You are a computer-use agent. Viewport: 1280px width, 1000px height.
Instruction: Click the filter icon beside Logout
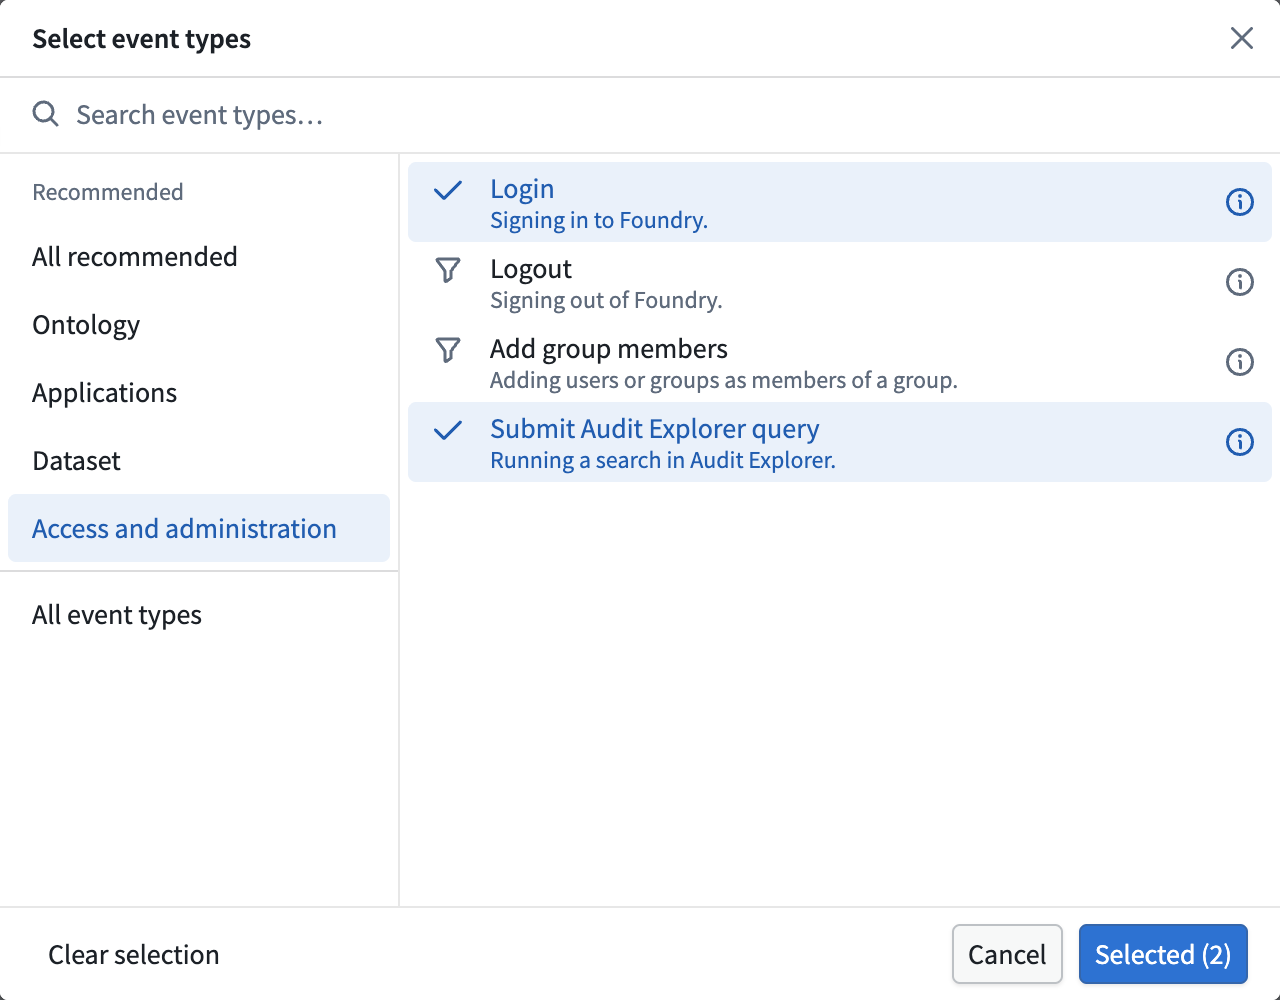point(448,270)
